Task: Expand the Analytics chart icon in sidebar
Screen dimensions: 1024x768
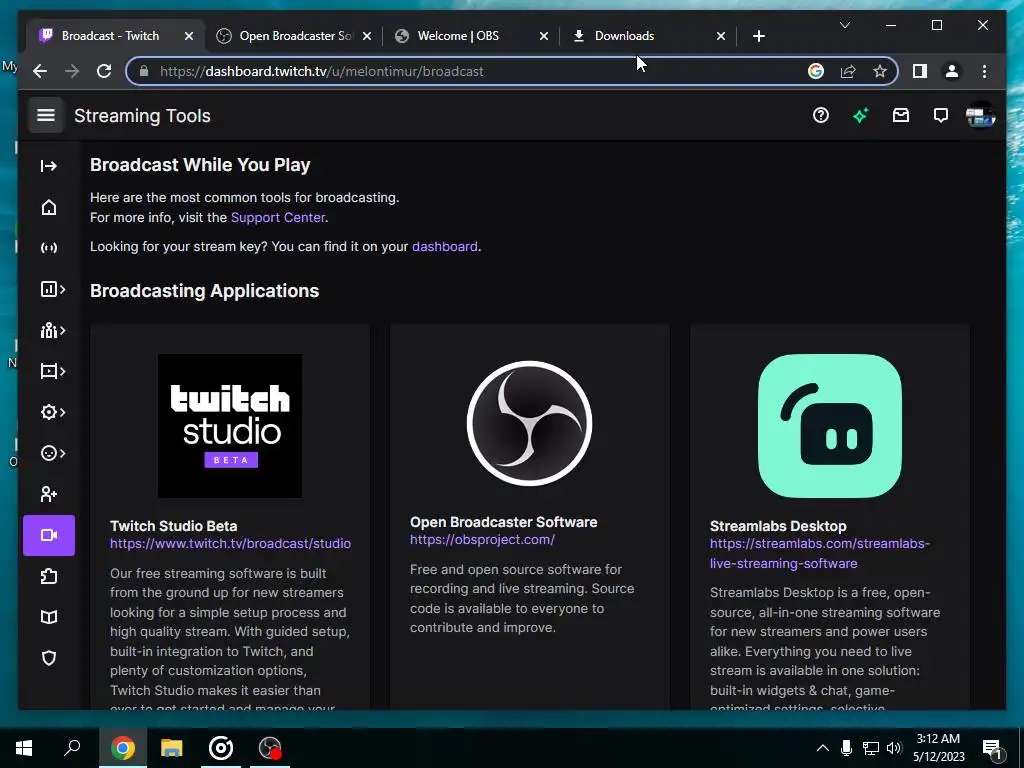Action: [52, 289]
